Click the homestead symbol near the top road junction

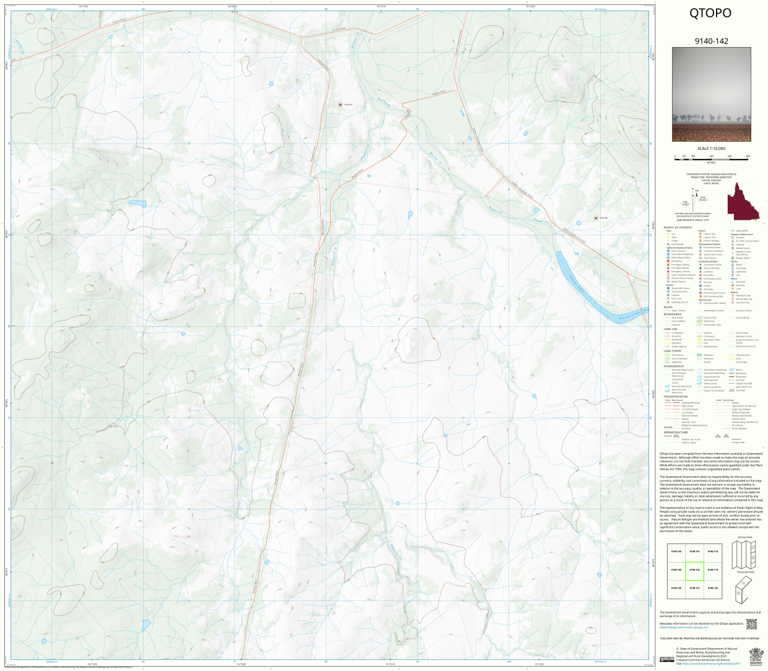pos(341,104)
